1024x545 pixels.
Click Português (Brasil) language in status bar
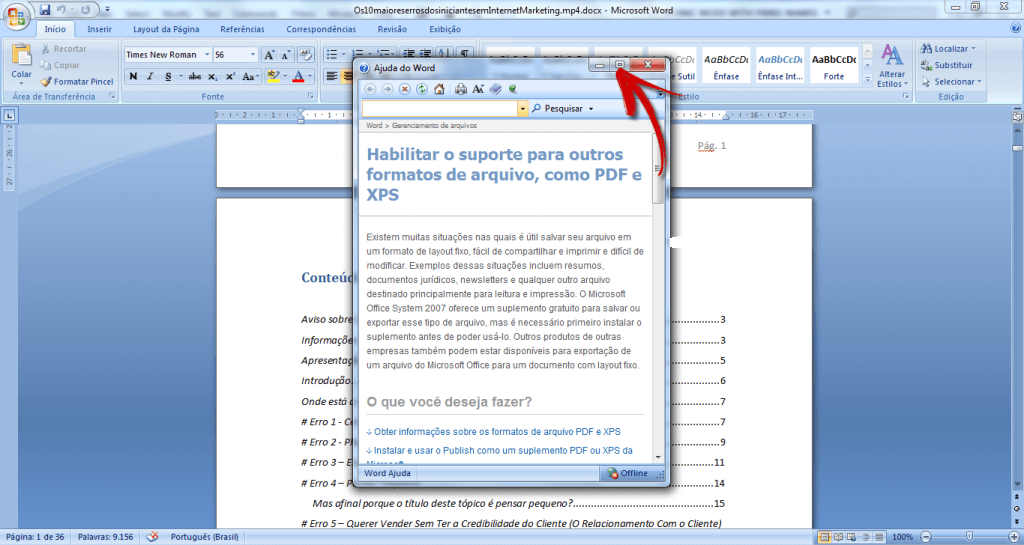(x=204, y=537)
